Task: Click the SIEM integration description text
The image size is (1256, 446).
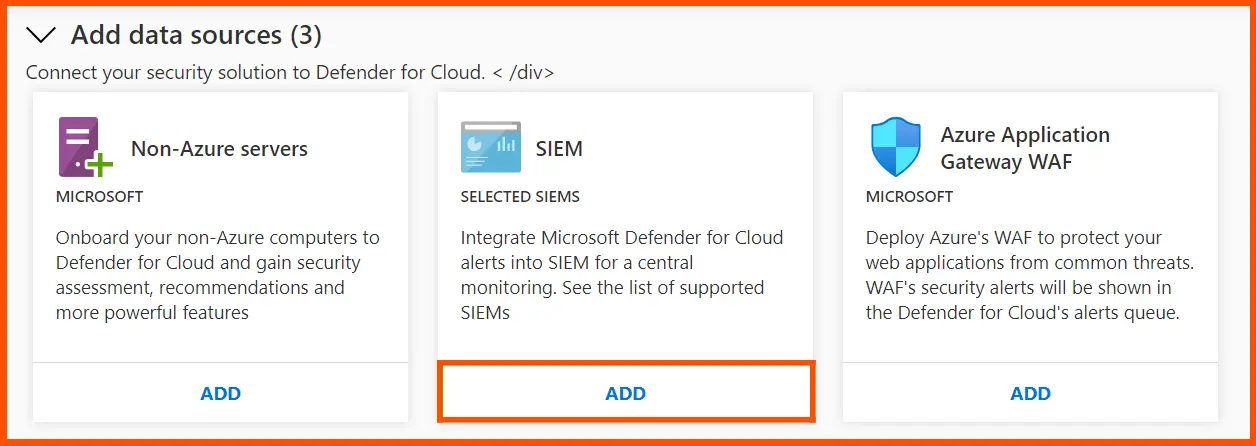Action: point(622,275)
